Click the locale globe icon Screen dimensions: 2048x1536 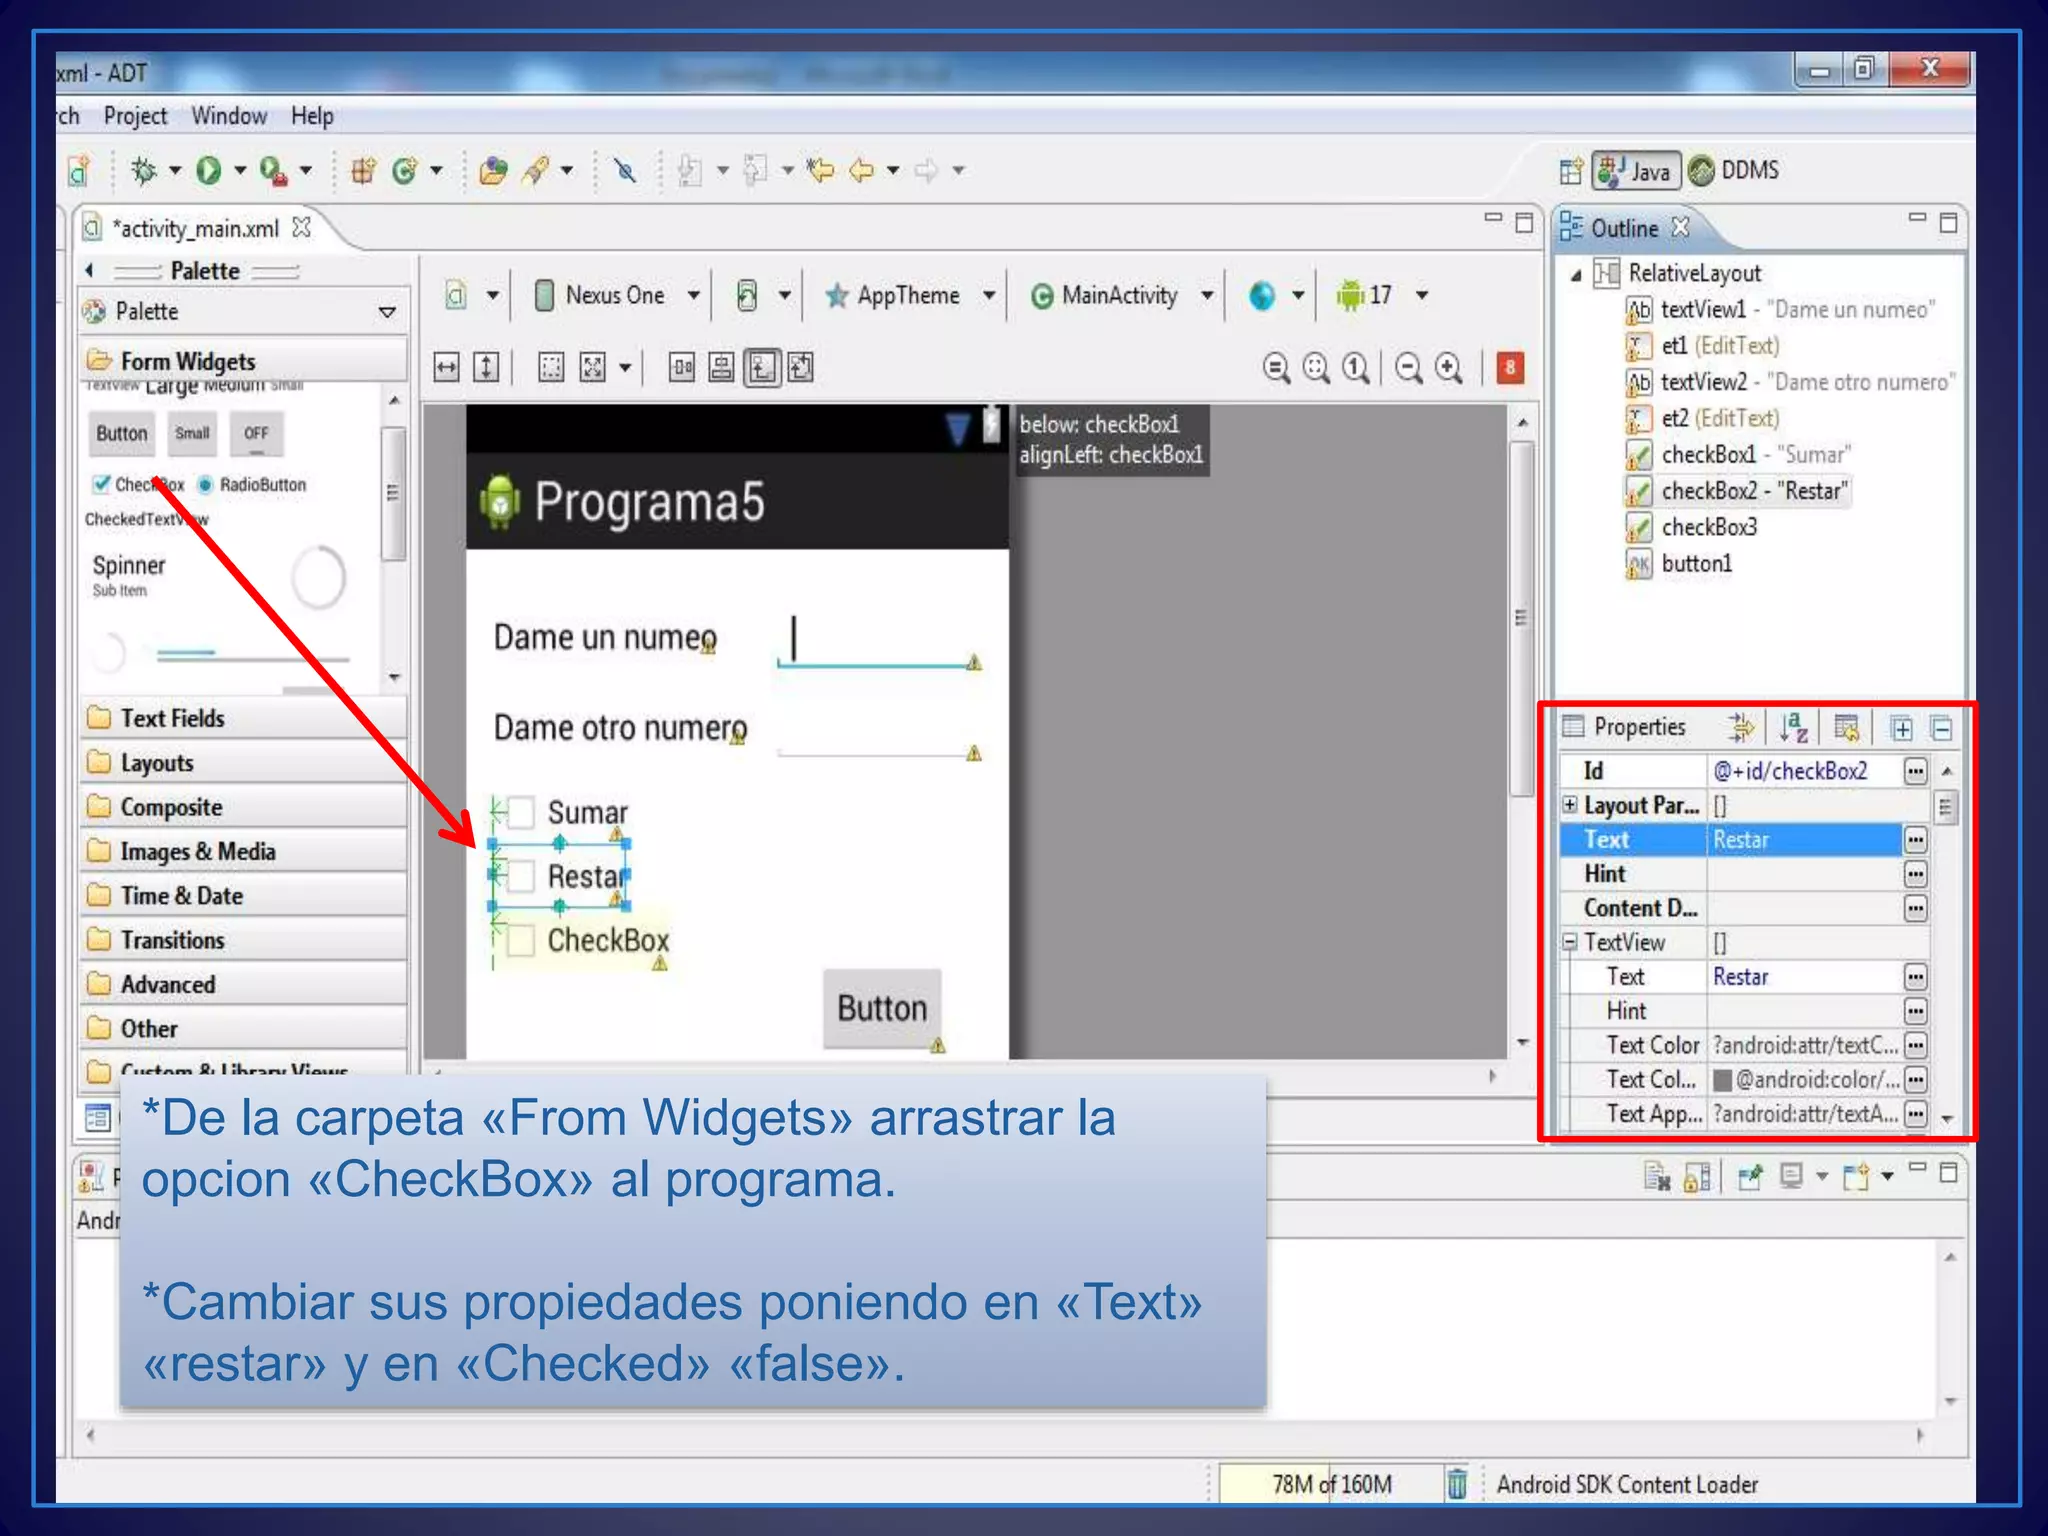tap(1262, 296)
